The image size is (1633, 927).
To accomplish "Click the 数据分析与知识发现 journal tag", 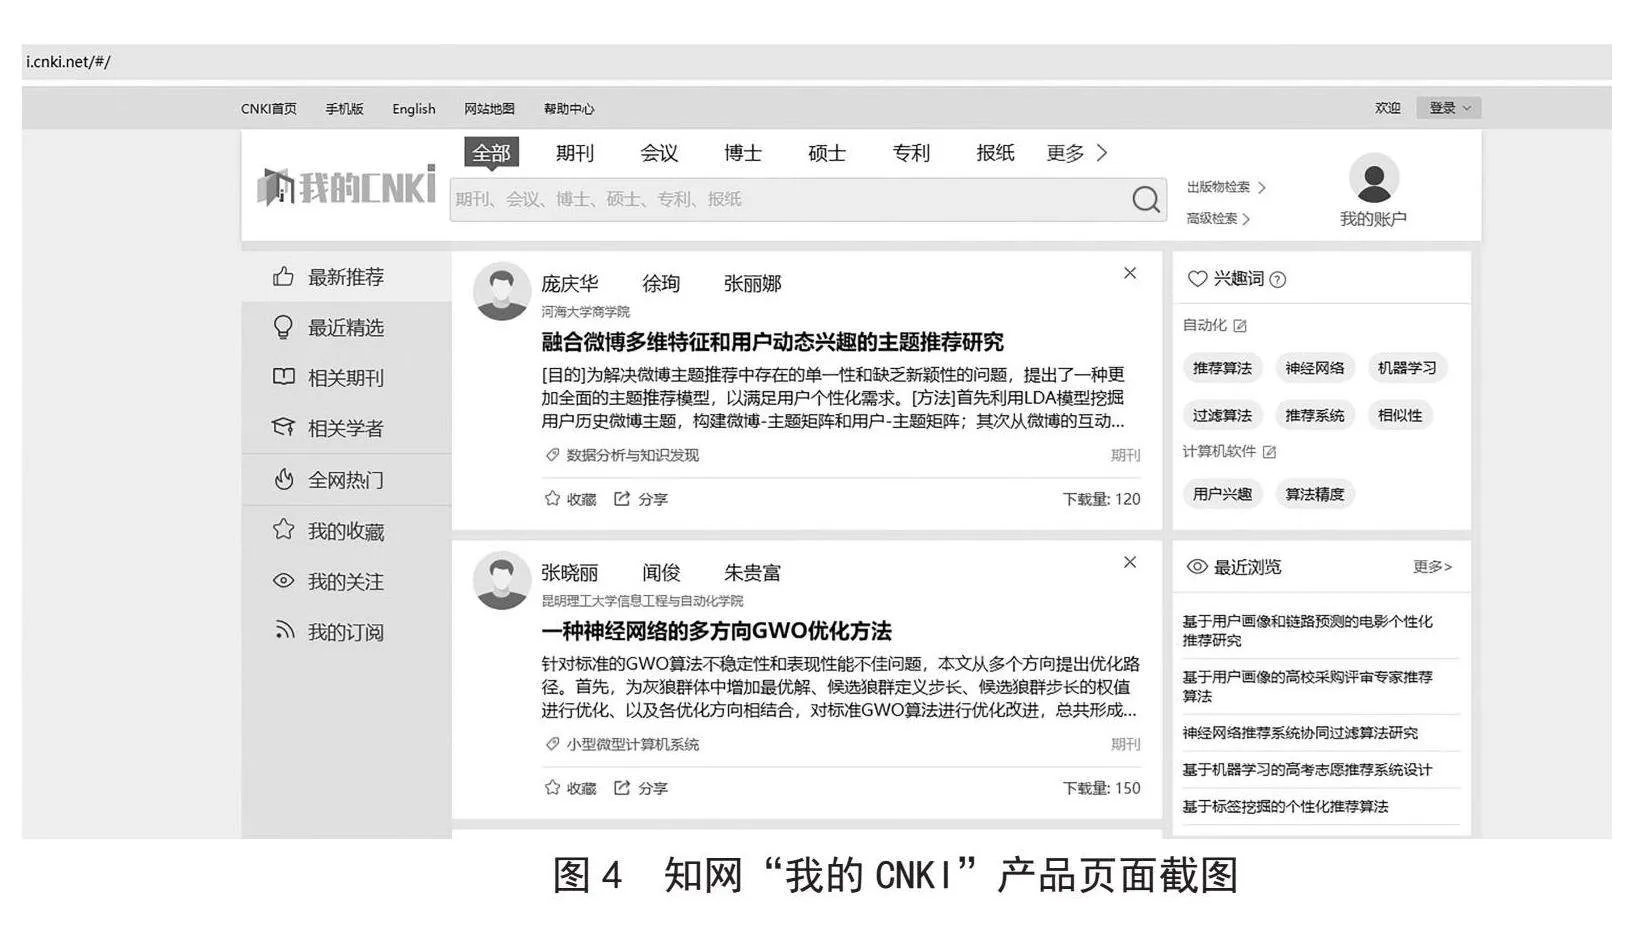I will [632, 455].
